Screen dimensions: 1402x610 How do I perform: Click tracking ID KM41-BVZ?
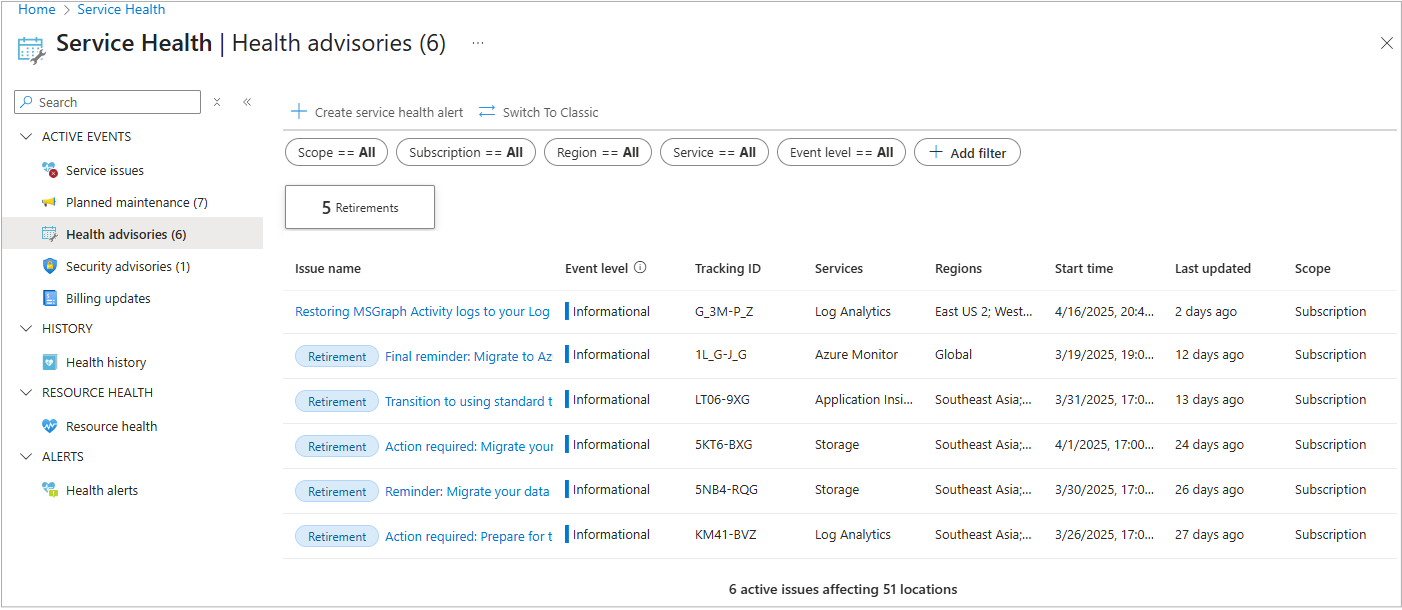coord(726,534)
